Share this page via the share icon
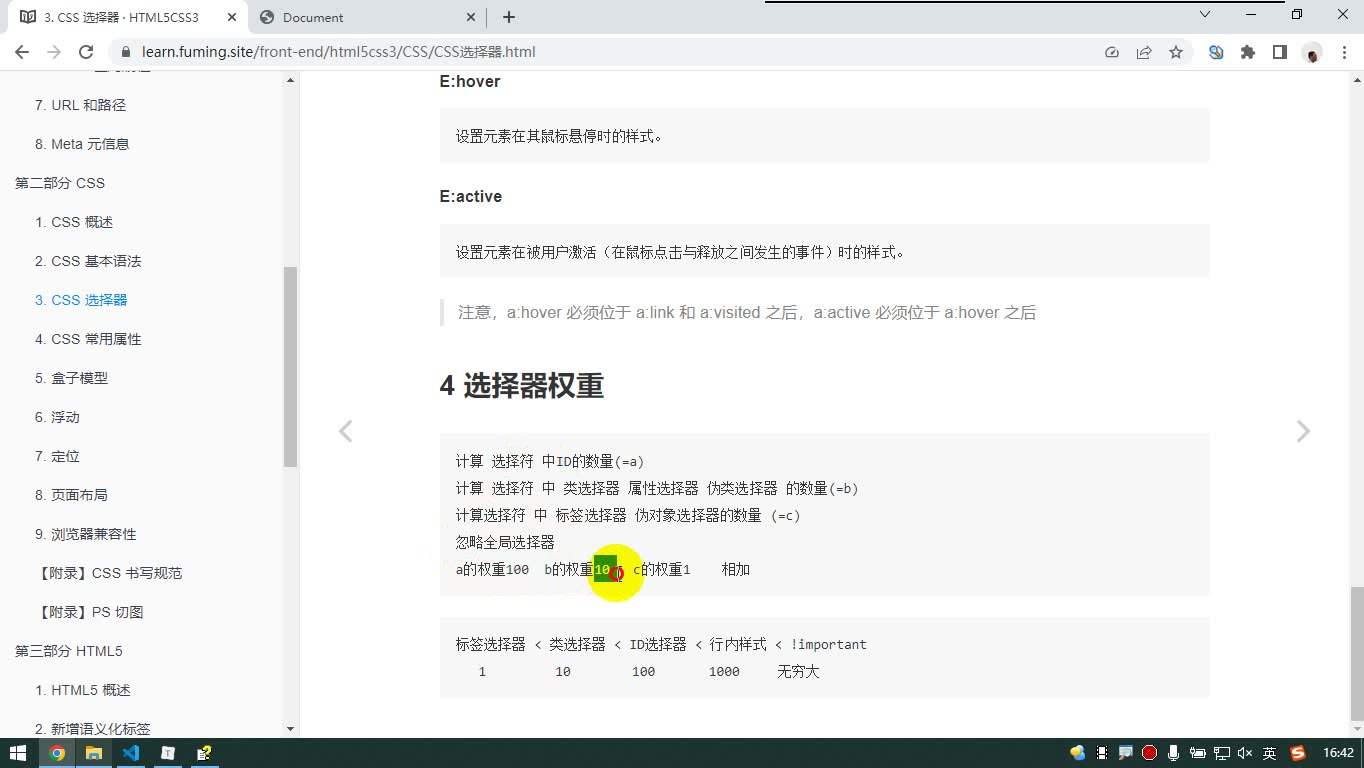 pyautogui.click(x=1144, y=52)
